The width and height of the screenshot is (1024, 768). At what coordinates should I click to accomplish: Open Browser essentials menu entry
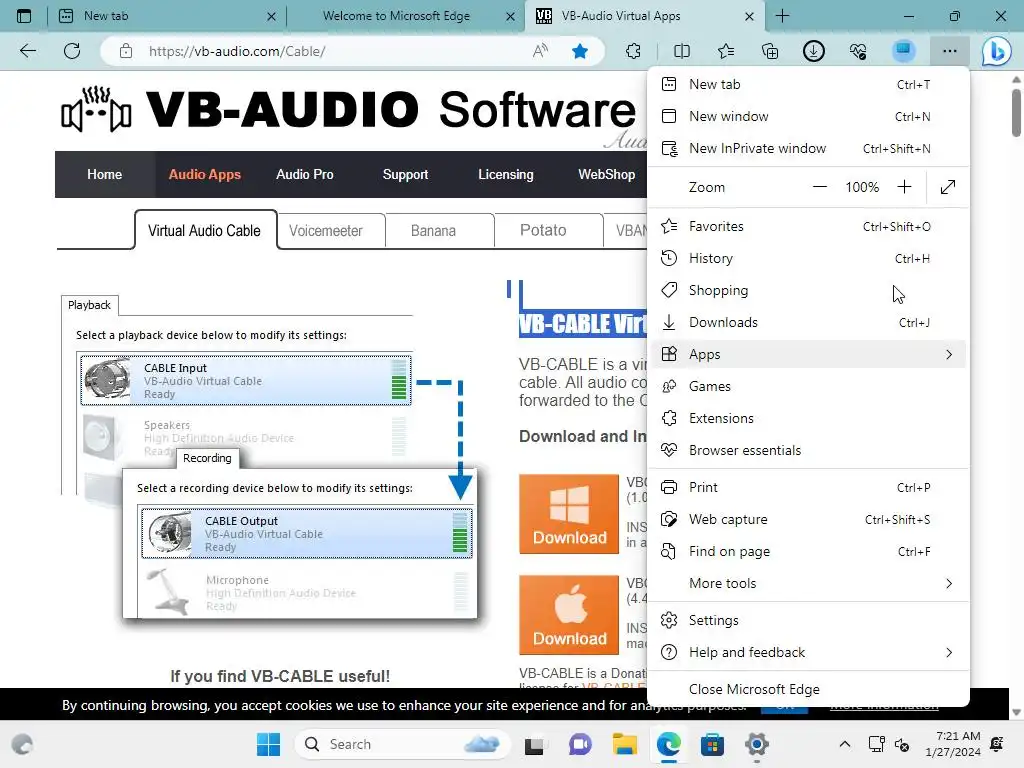click(808, 450)
